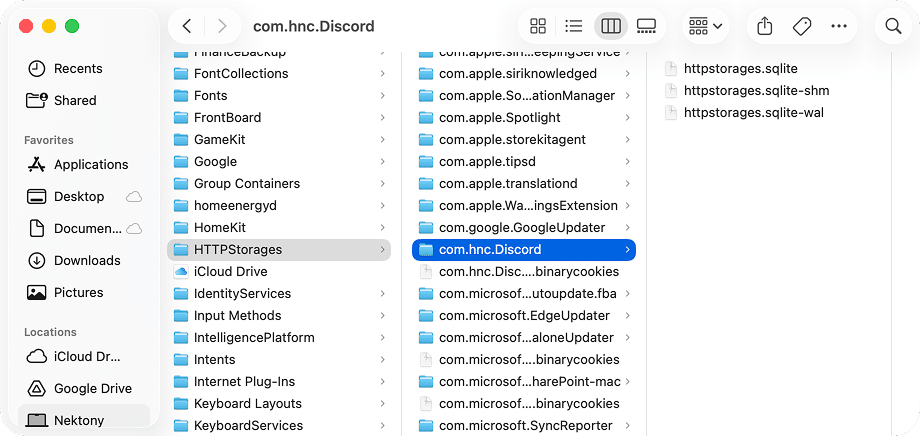Select the FontCollections folder
The height and width of the screenshot is (436, 920).
pyautogui.click(x=279, y=73)
